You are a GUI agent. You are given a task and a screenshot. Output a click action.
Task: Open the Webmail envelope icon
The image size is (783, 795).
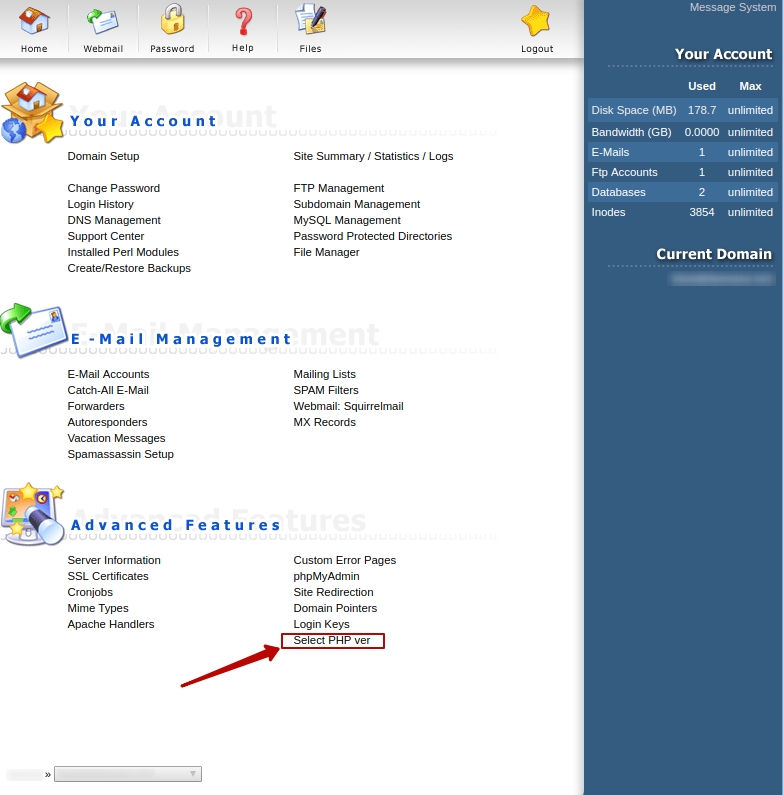tap(103, 22)
